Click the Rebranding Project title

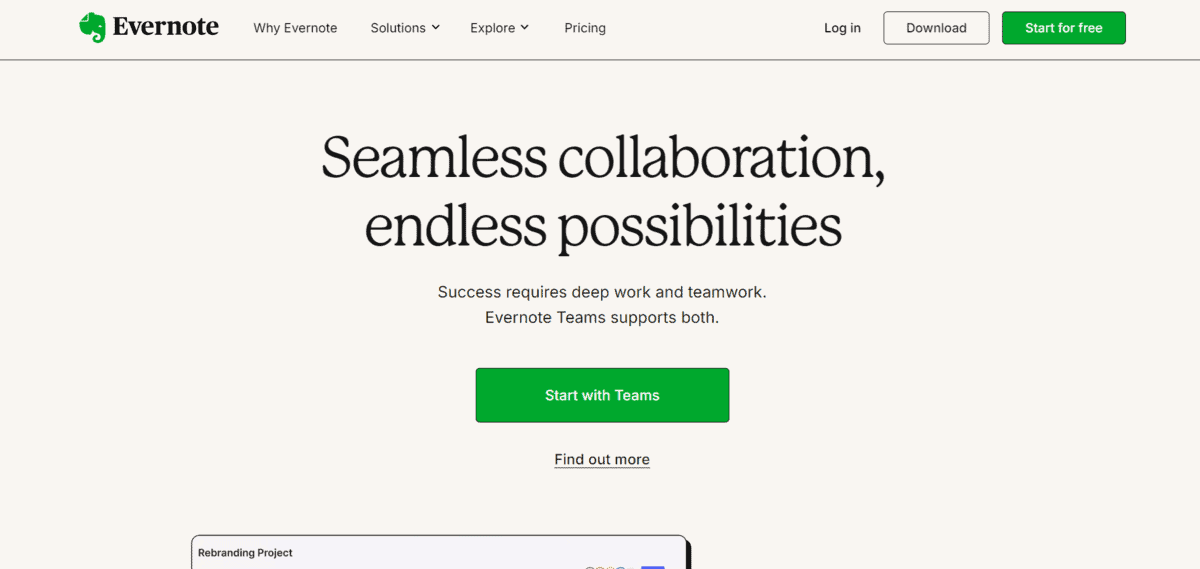point(245,553)
